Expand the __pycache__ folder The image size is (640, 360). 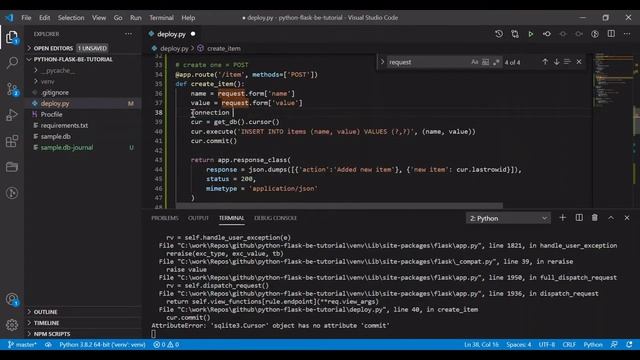click(58, 71)
